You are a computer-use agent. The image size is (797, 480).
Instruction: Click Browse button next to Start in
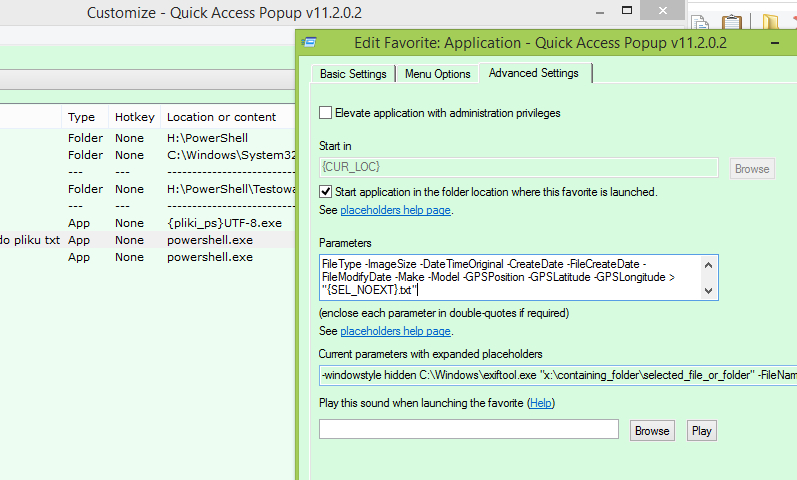752,169
